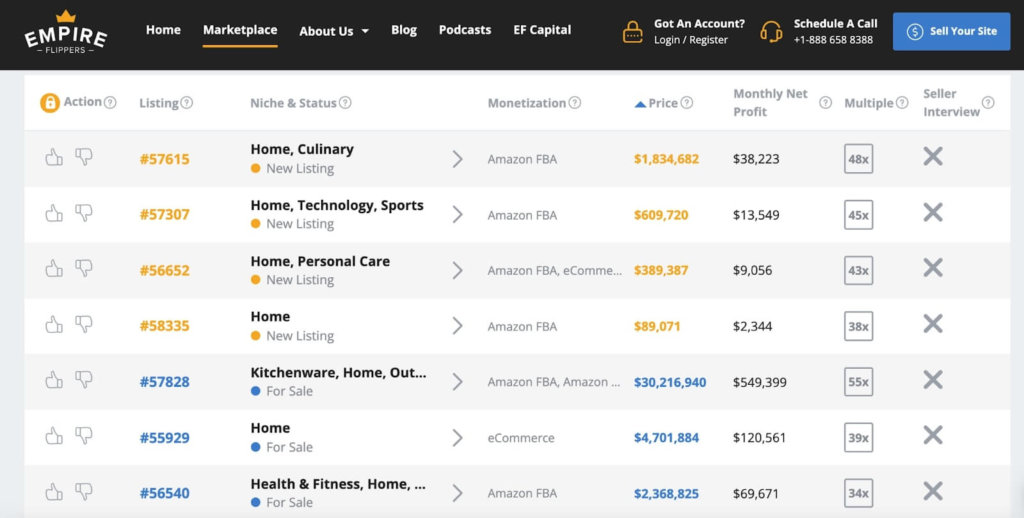1024x518 pixels.
Task: Click the Sell Your Site button
Action: pos(951,31)
